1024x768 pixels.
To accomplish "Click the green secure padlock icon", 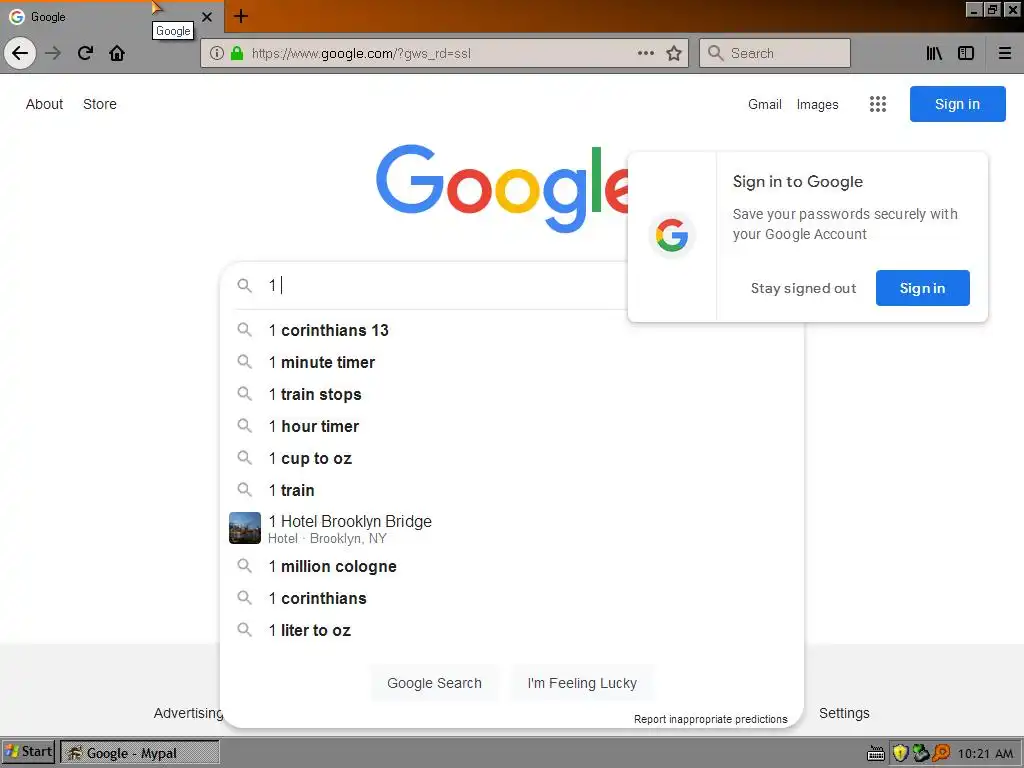I will coord(237,53).
